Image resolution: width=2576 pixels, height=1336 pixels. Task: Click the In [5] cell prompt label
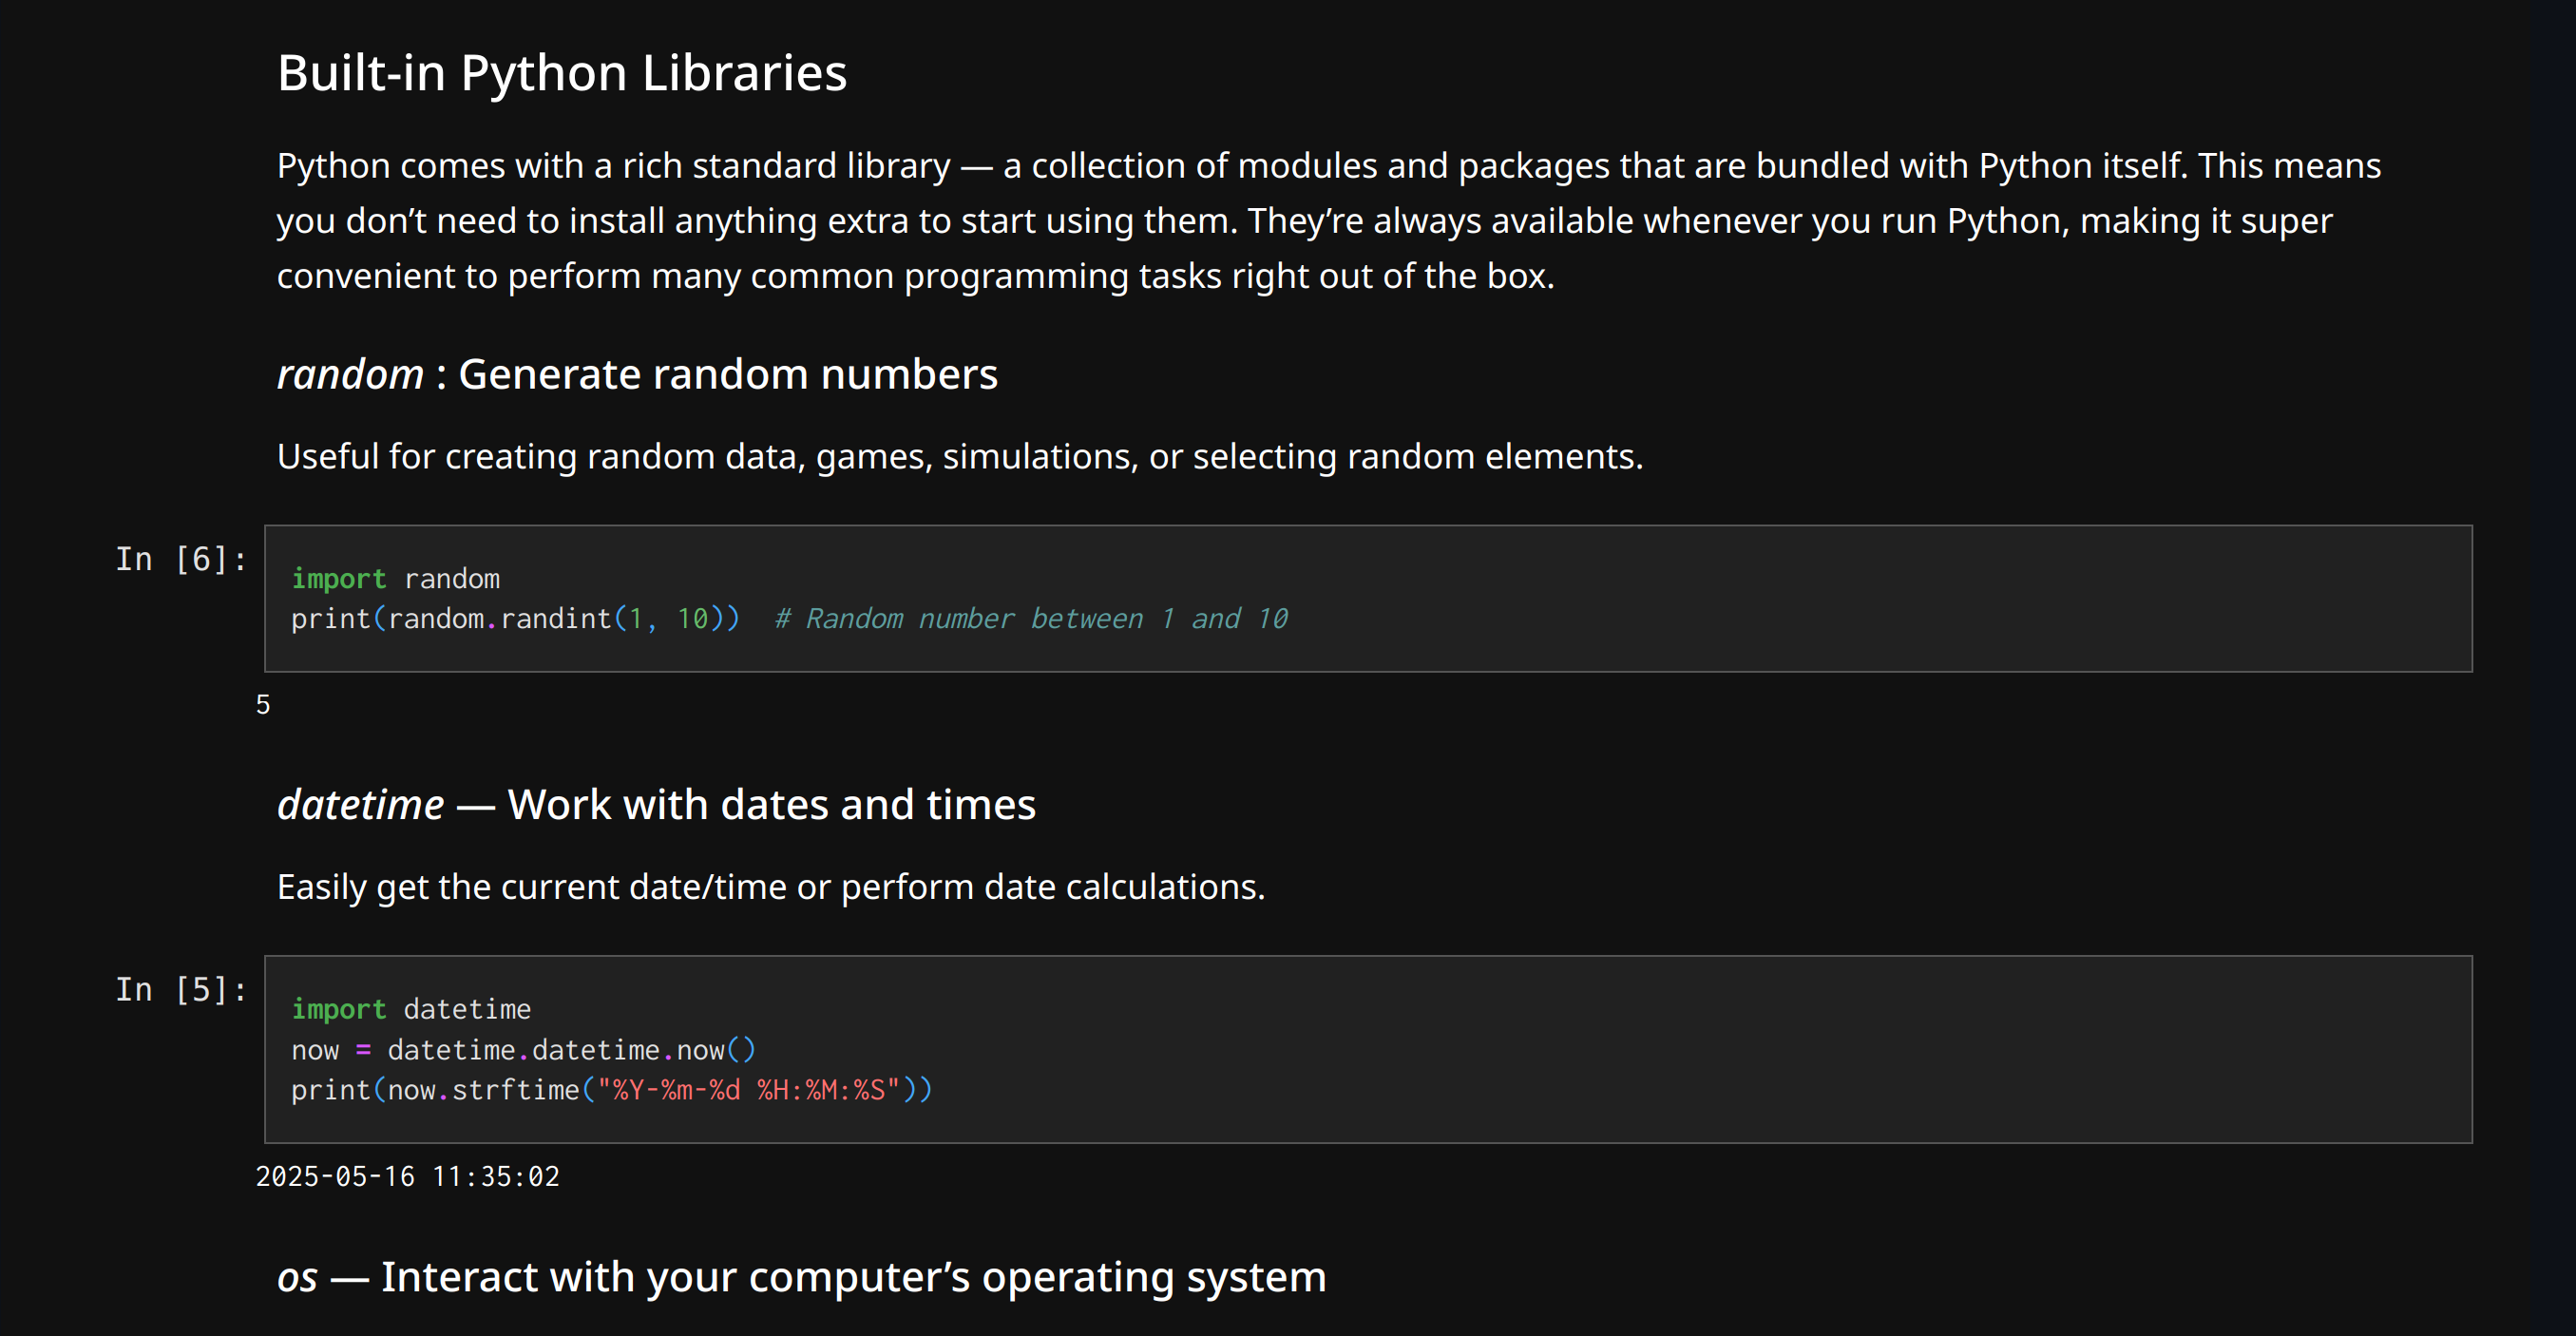click(181, 990)
